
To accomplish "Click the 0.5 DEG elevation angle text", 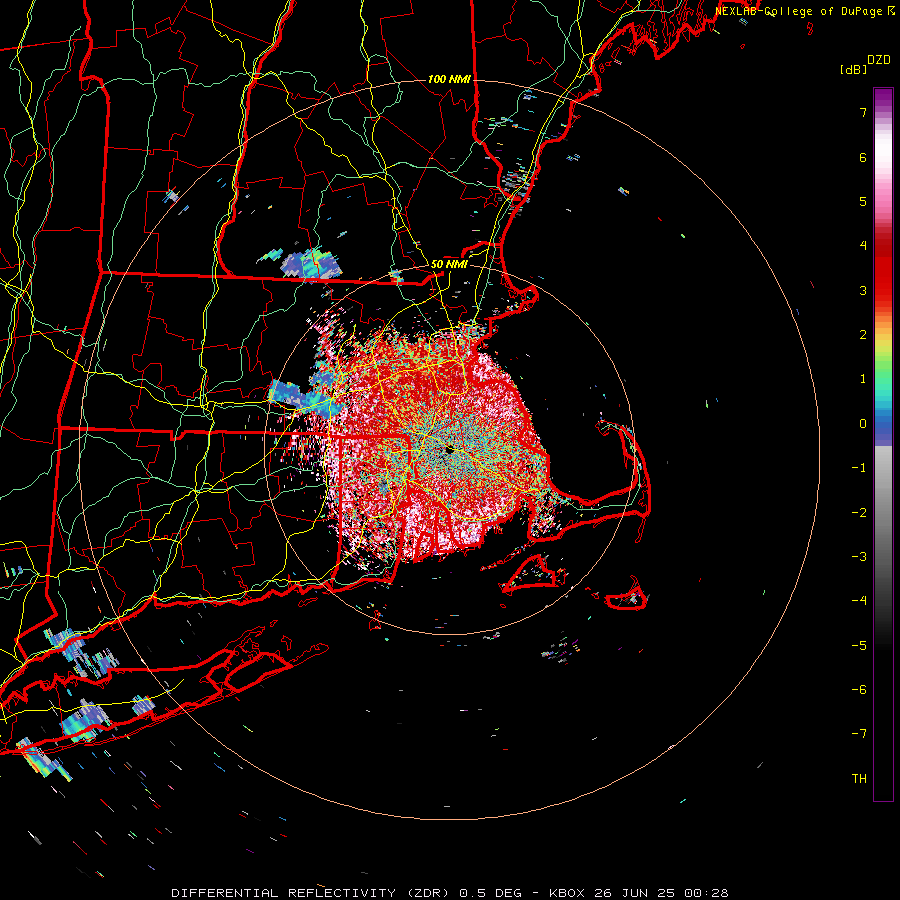I will point(491,893).
